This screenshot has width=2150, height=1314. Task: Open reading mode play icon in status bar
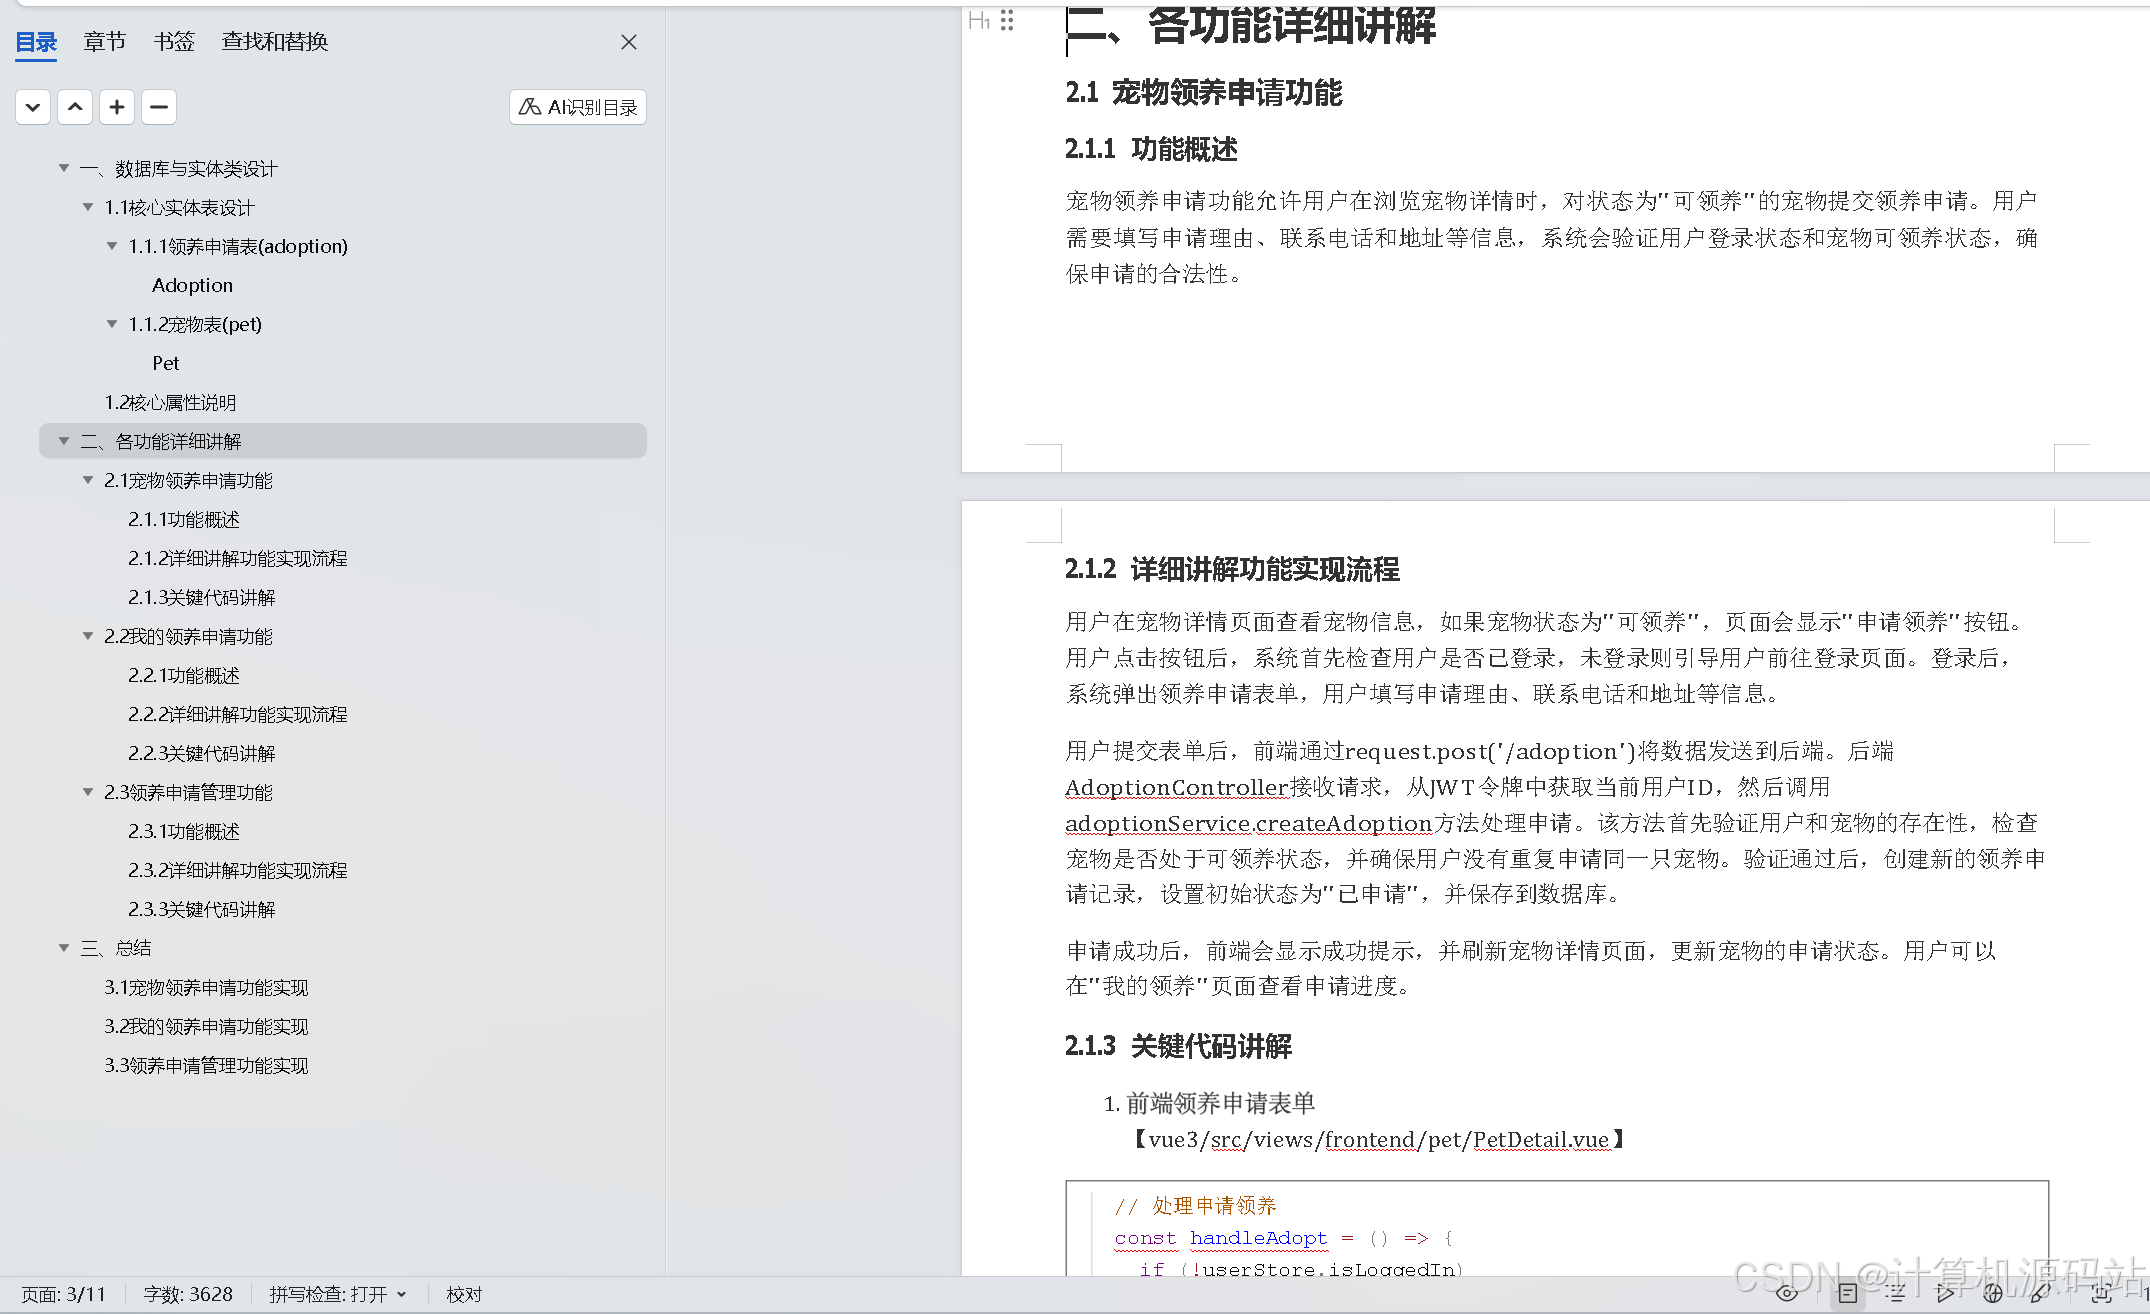pyautogui.click(x=1945, y=1294)
